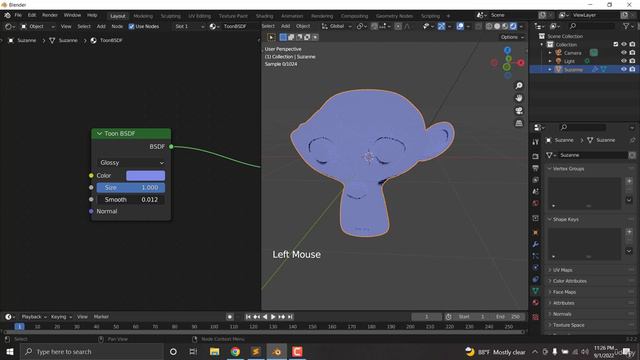The height and width of the screenshot is (360, 640).
Task: Collapse the Toon BSDF node
Action: click(x=99, y=133)
